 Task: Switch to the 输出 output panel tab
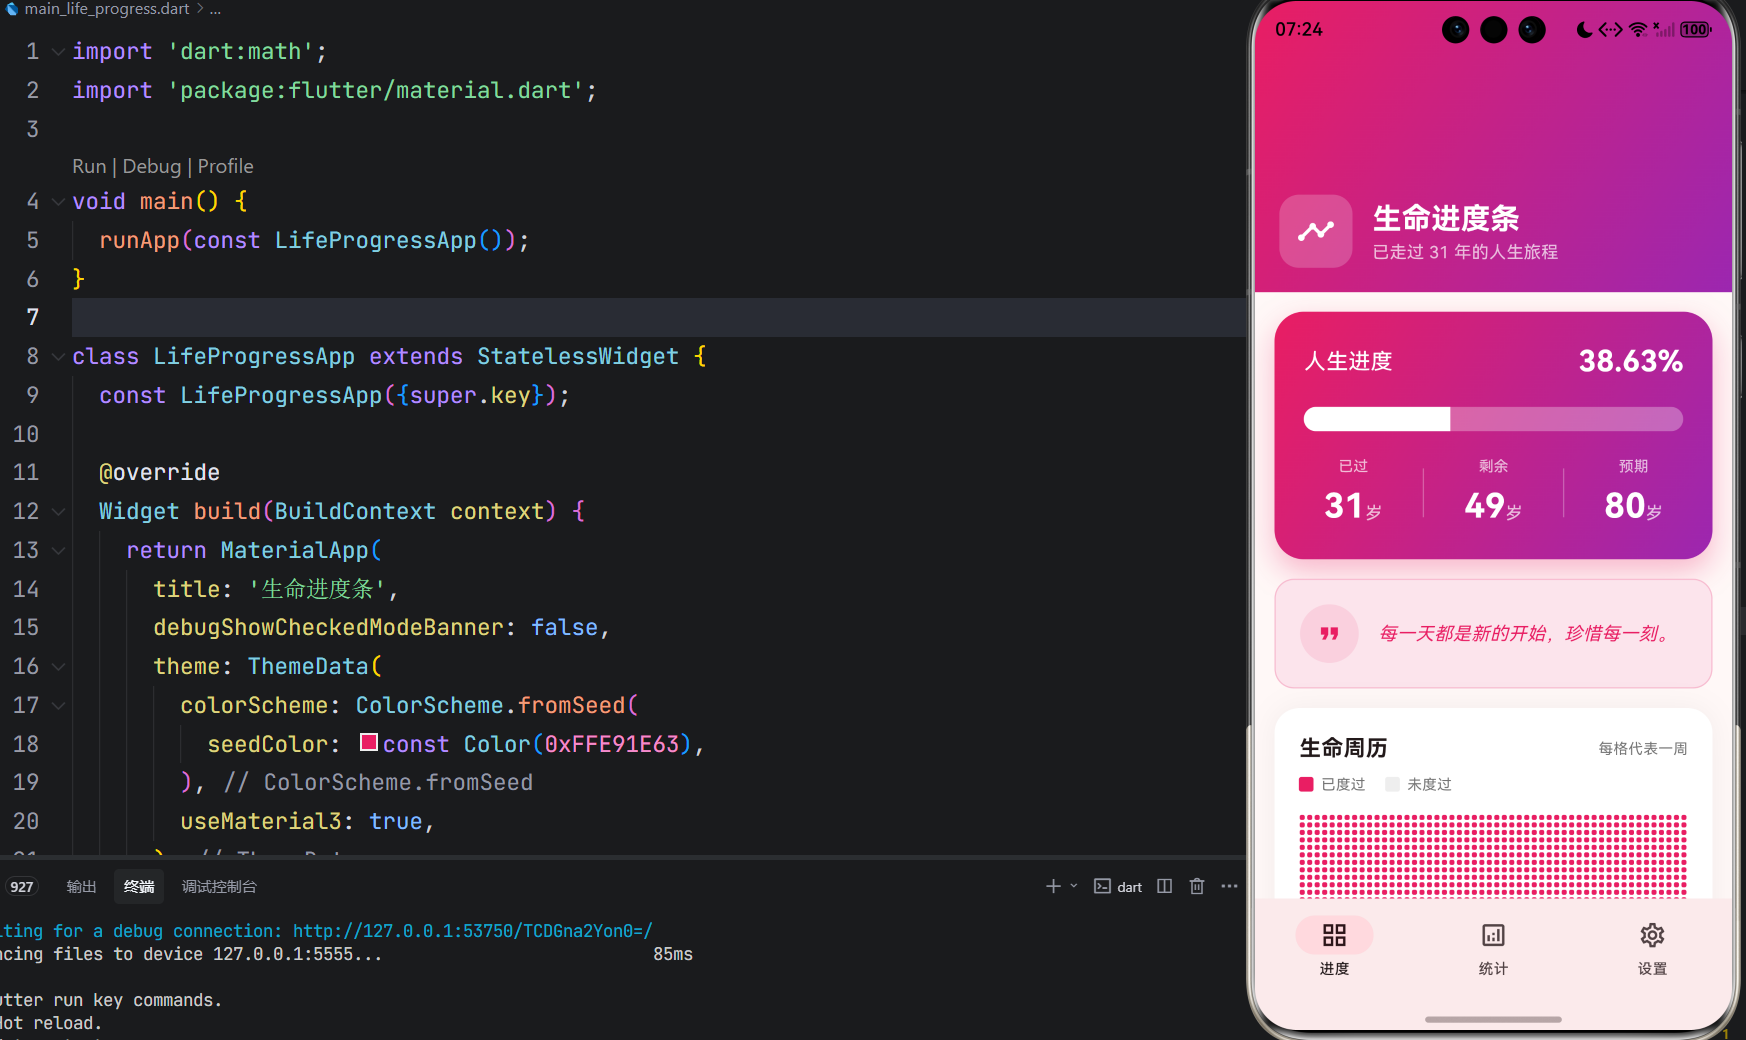click(81, 887)
